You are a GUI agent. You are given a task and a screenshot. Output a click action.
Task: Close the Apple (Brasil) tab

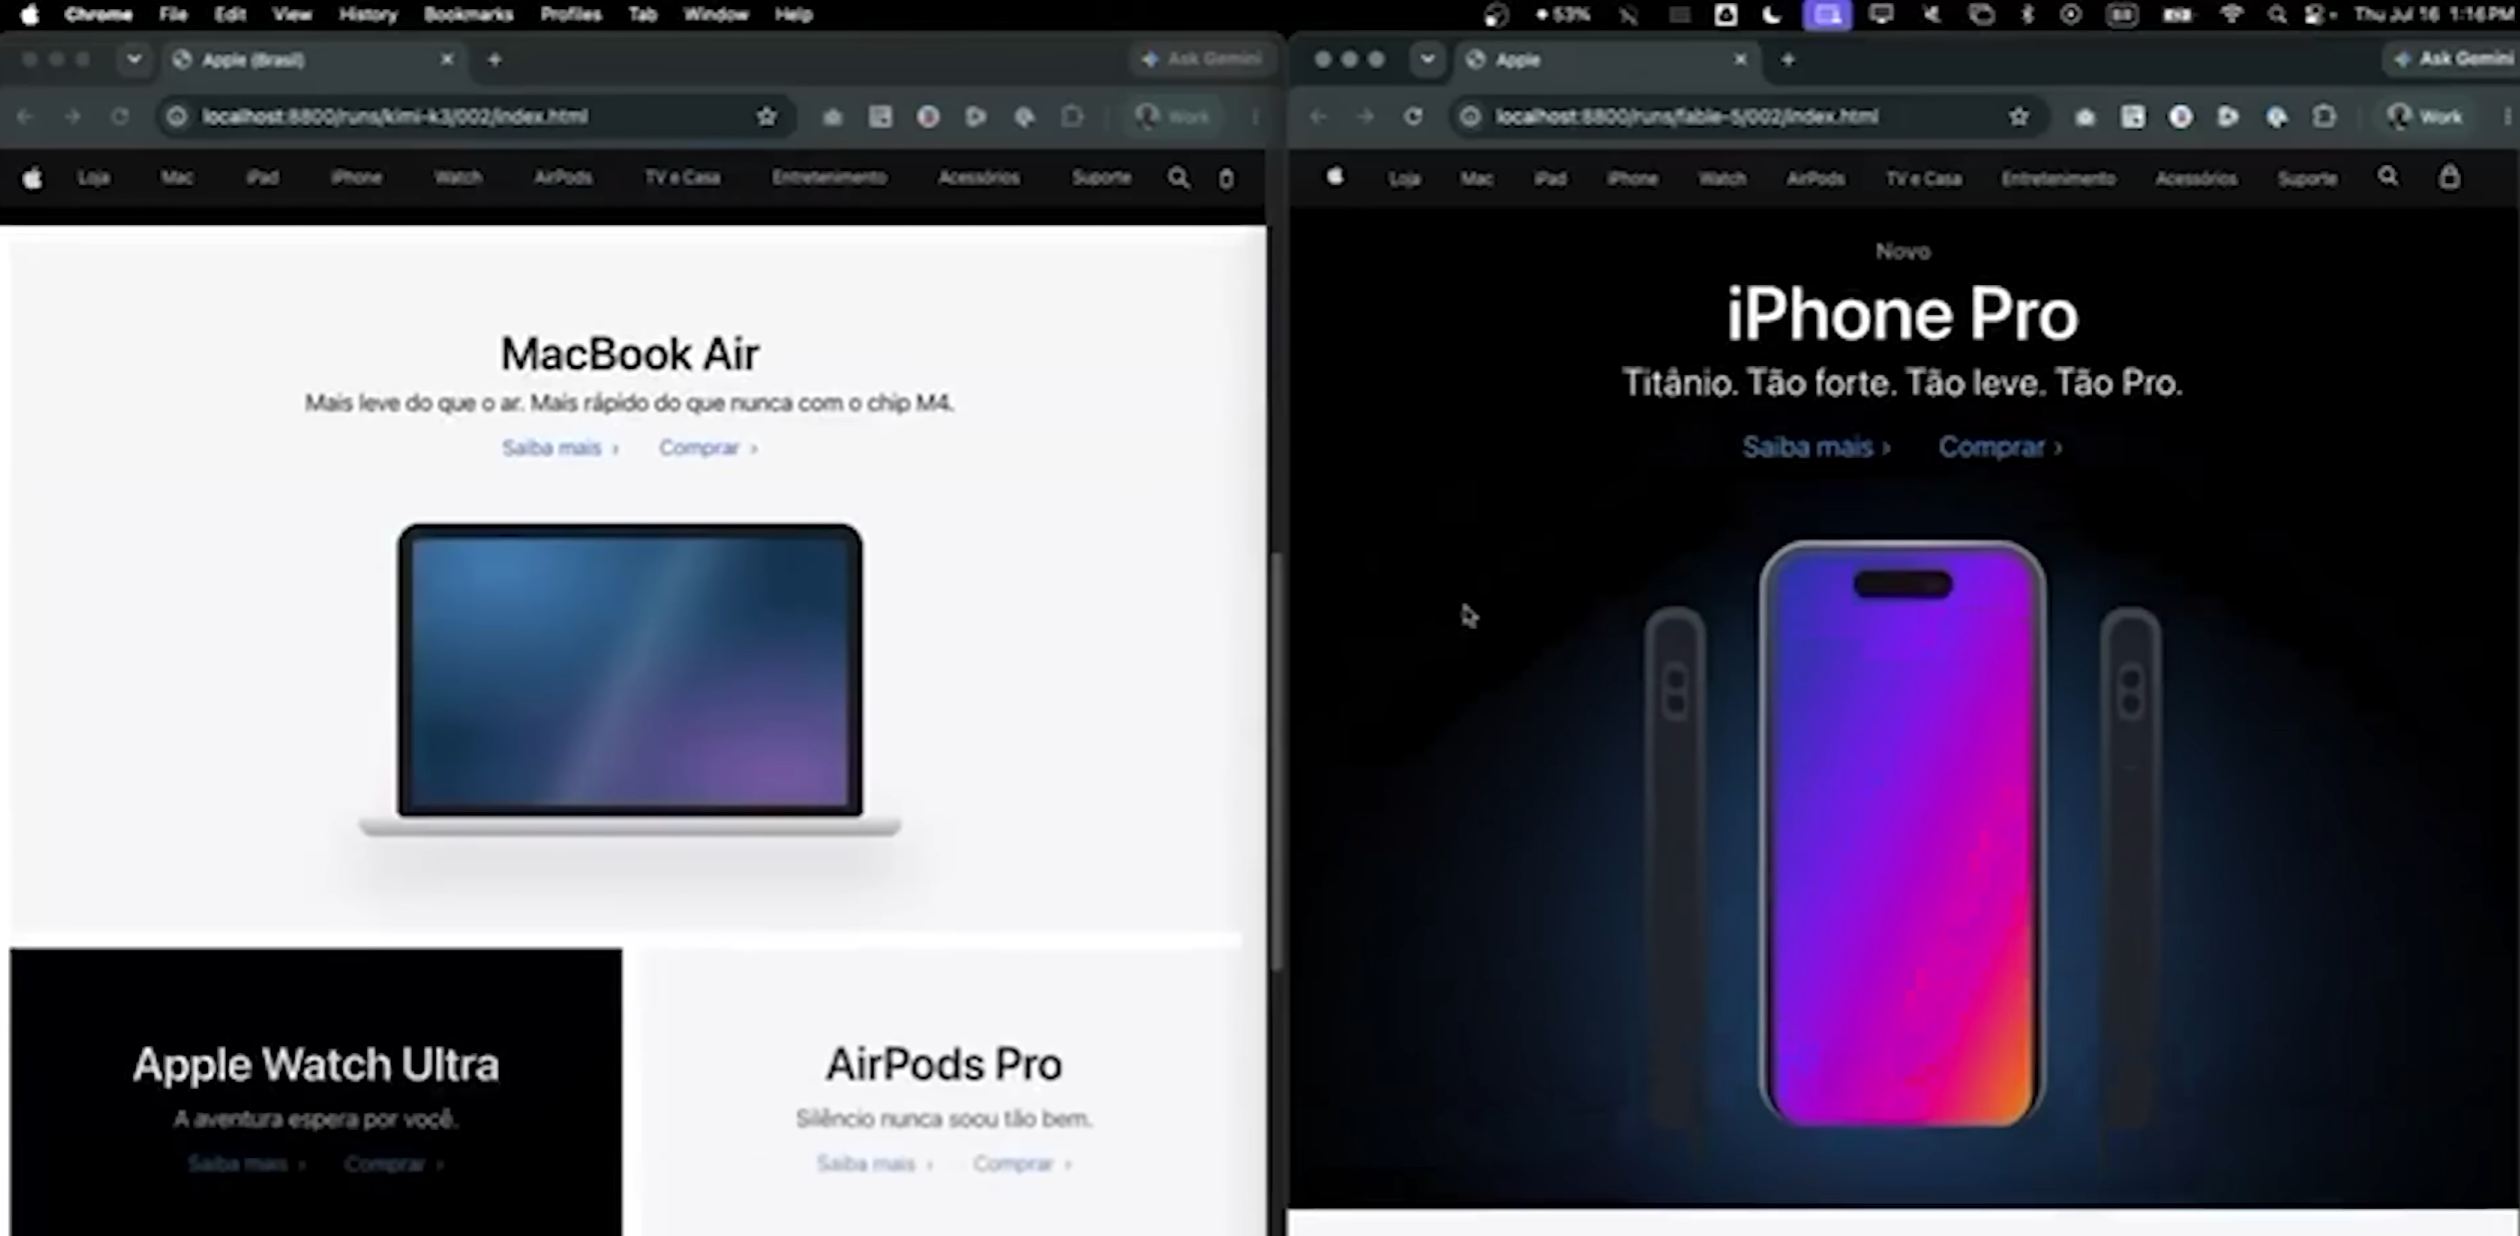point(447,60)
